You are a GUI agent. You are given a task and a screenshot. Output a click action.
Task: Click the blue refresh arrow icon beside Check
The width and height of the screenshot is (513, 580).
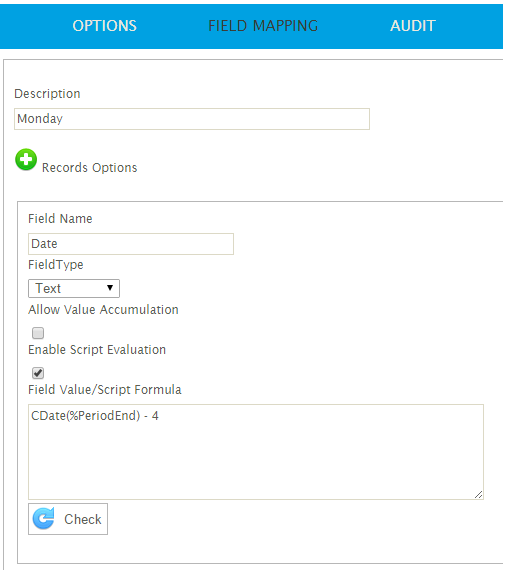tap(44, 519)
